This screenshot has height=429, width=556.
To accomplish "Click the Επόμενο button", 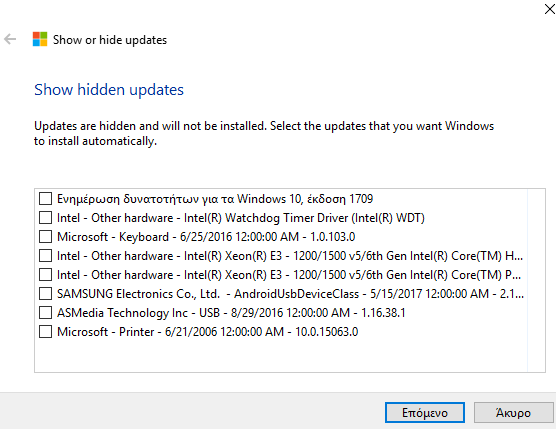I will point(425,413).
